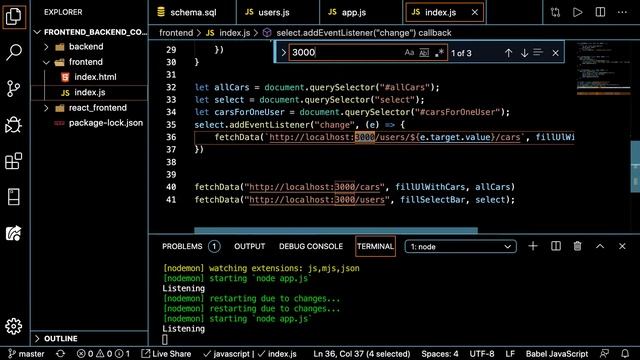
Task: Toggle Match Whole Word option
Action: coord(424,53)
